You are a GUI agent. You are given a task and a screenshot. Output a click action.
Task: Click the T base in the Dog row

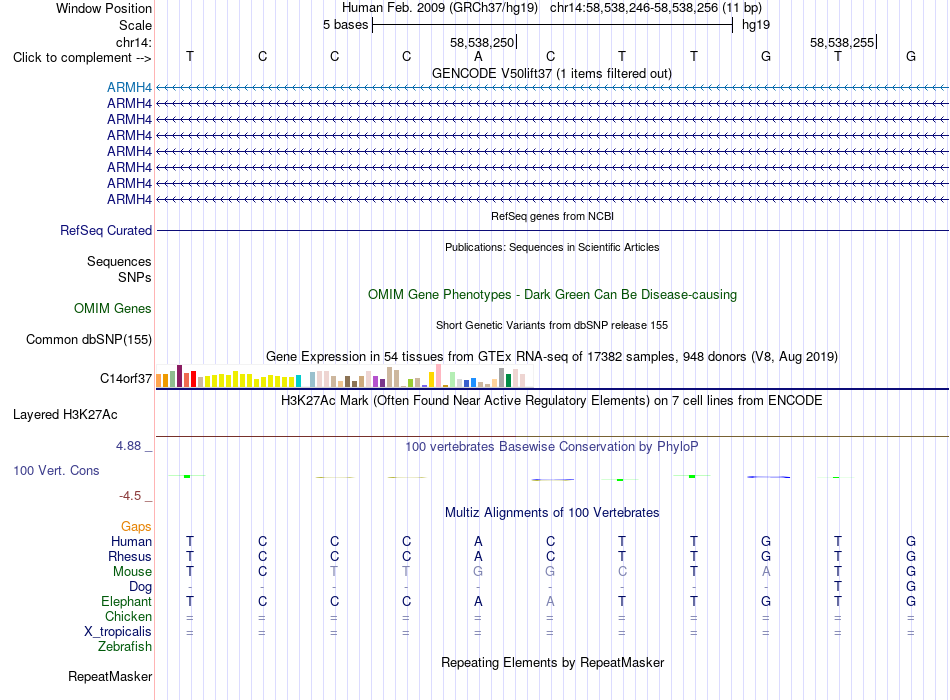tap(837, 587)
